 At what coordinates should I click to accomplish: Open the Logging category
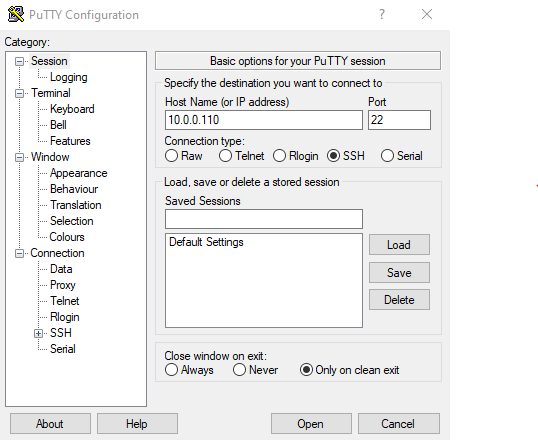click(x=69, y=77)
